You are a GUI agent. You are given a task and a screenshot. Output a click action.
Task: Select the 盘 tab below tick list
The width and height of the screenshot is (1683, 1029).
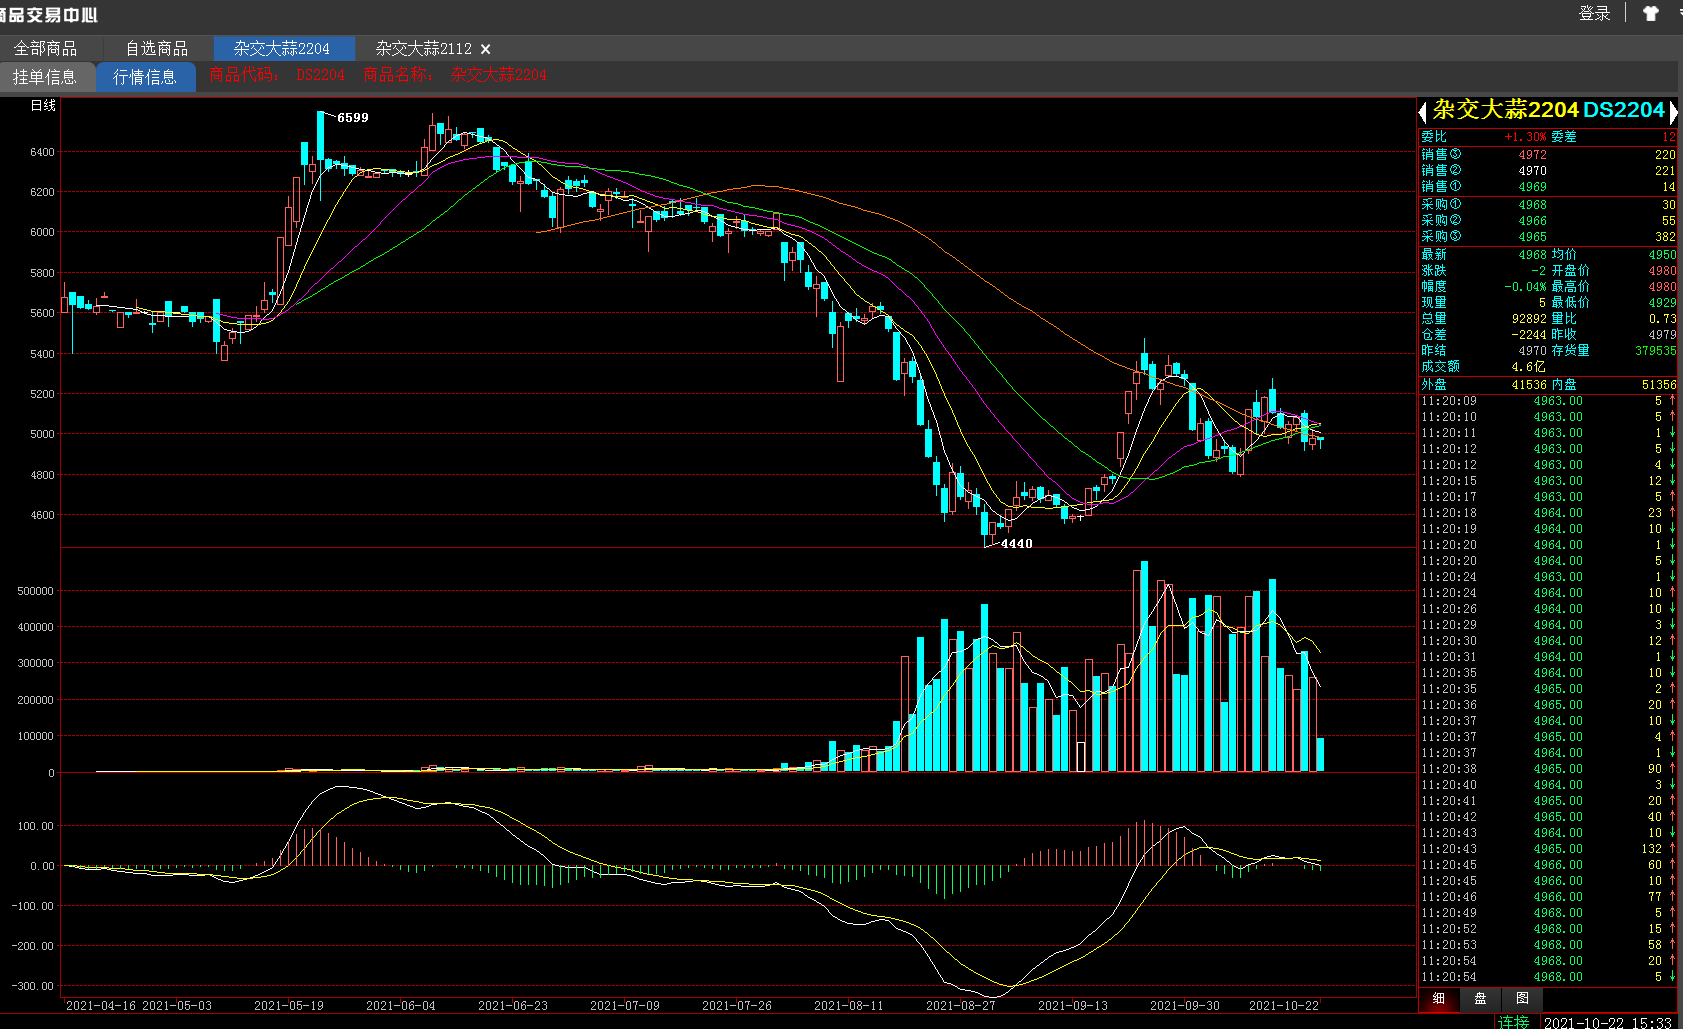pyautogui.click(x=1480, y=998)
